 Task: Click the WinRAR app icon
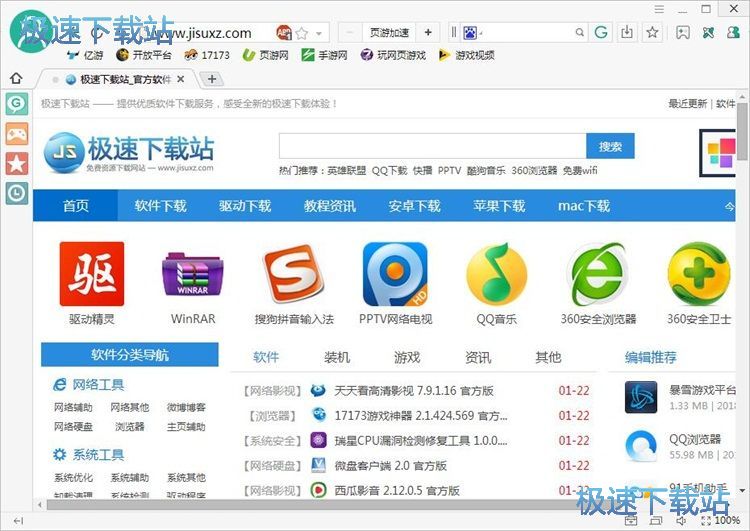[192, 275]
